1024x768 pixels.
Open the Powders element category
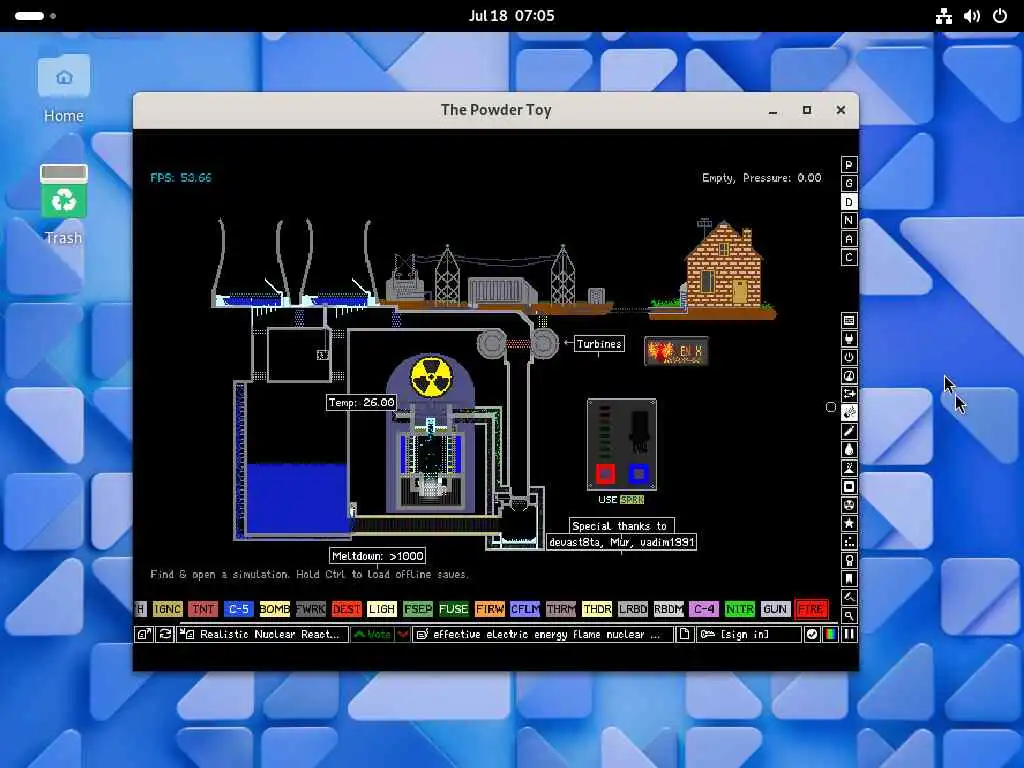tap(849, 468)
